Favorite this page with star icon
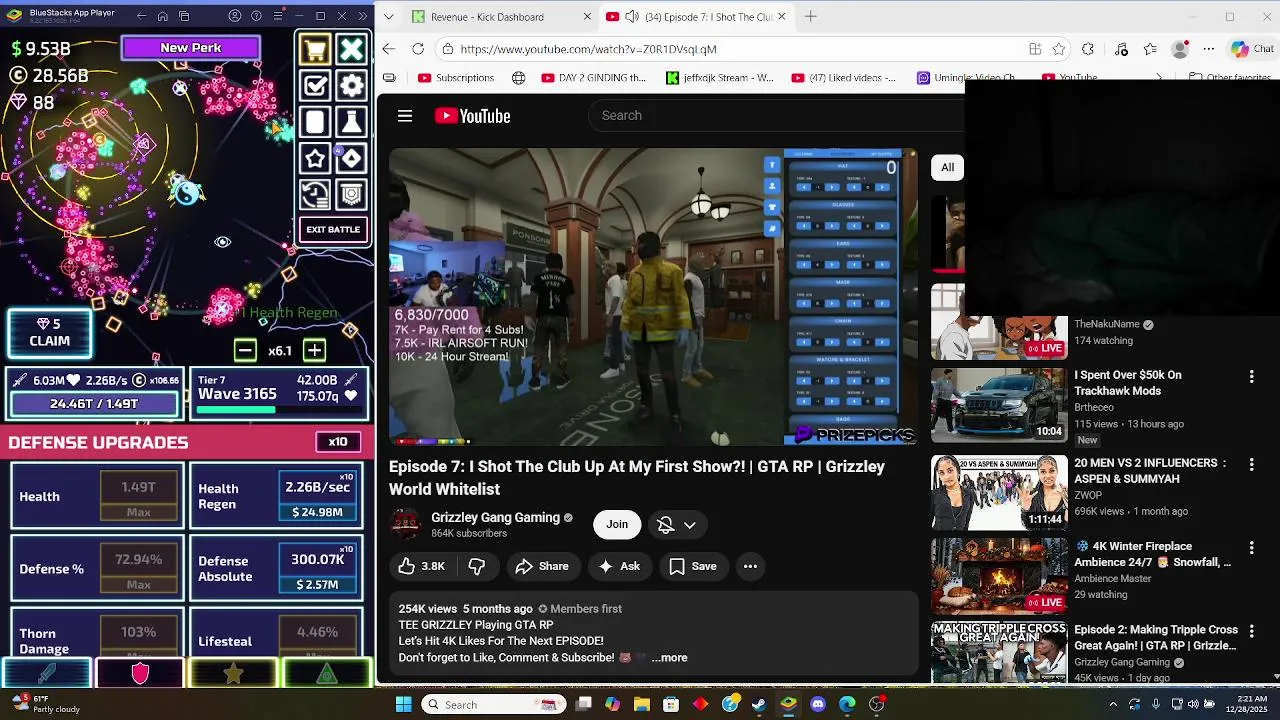1280x720 pixels. click(x=1059, y=49)
